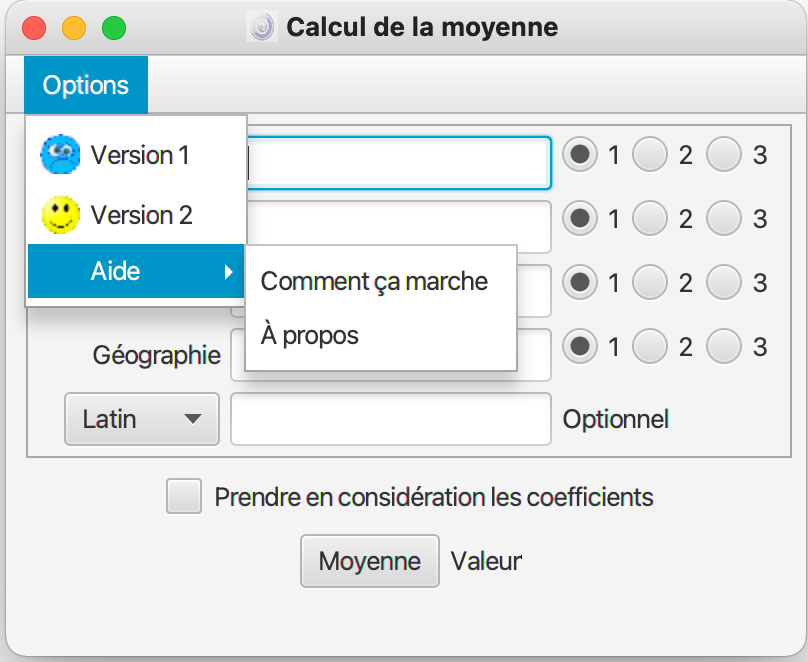Select the À propos menu entry
Viewport: 808px width, 662px height.
point(310,335)
